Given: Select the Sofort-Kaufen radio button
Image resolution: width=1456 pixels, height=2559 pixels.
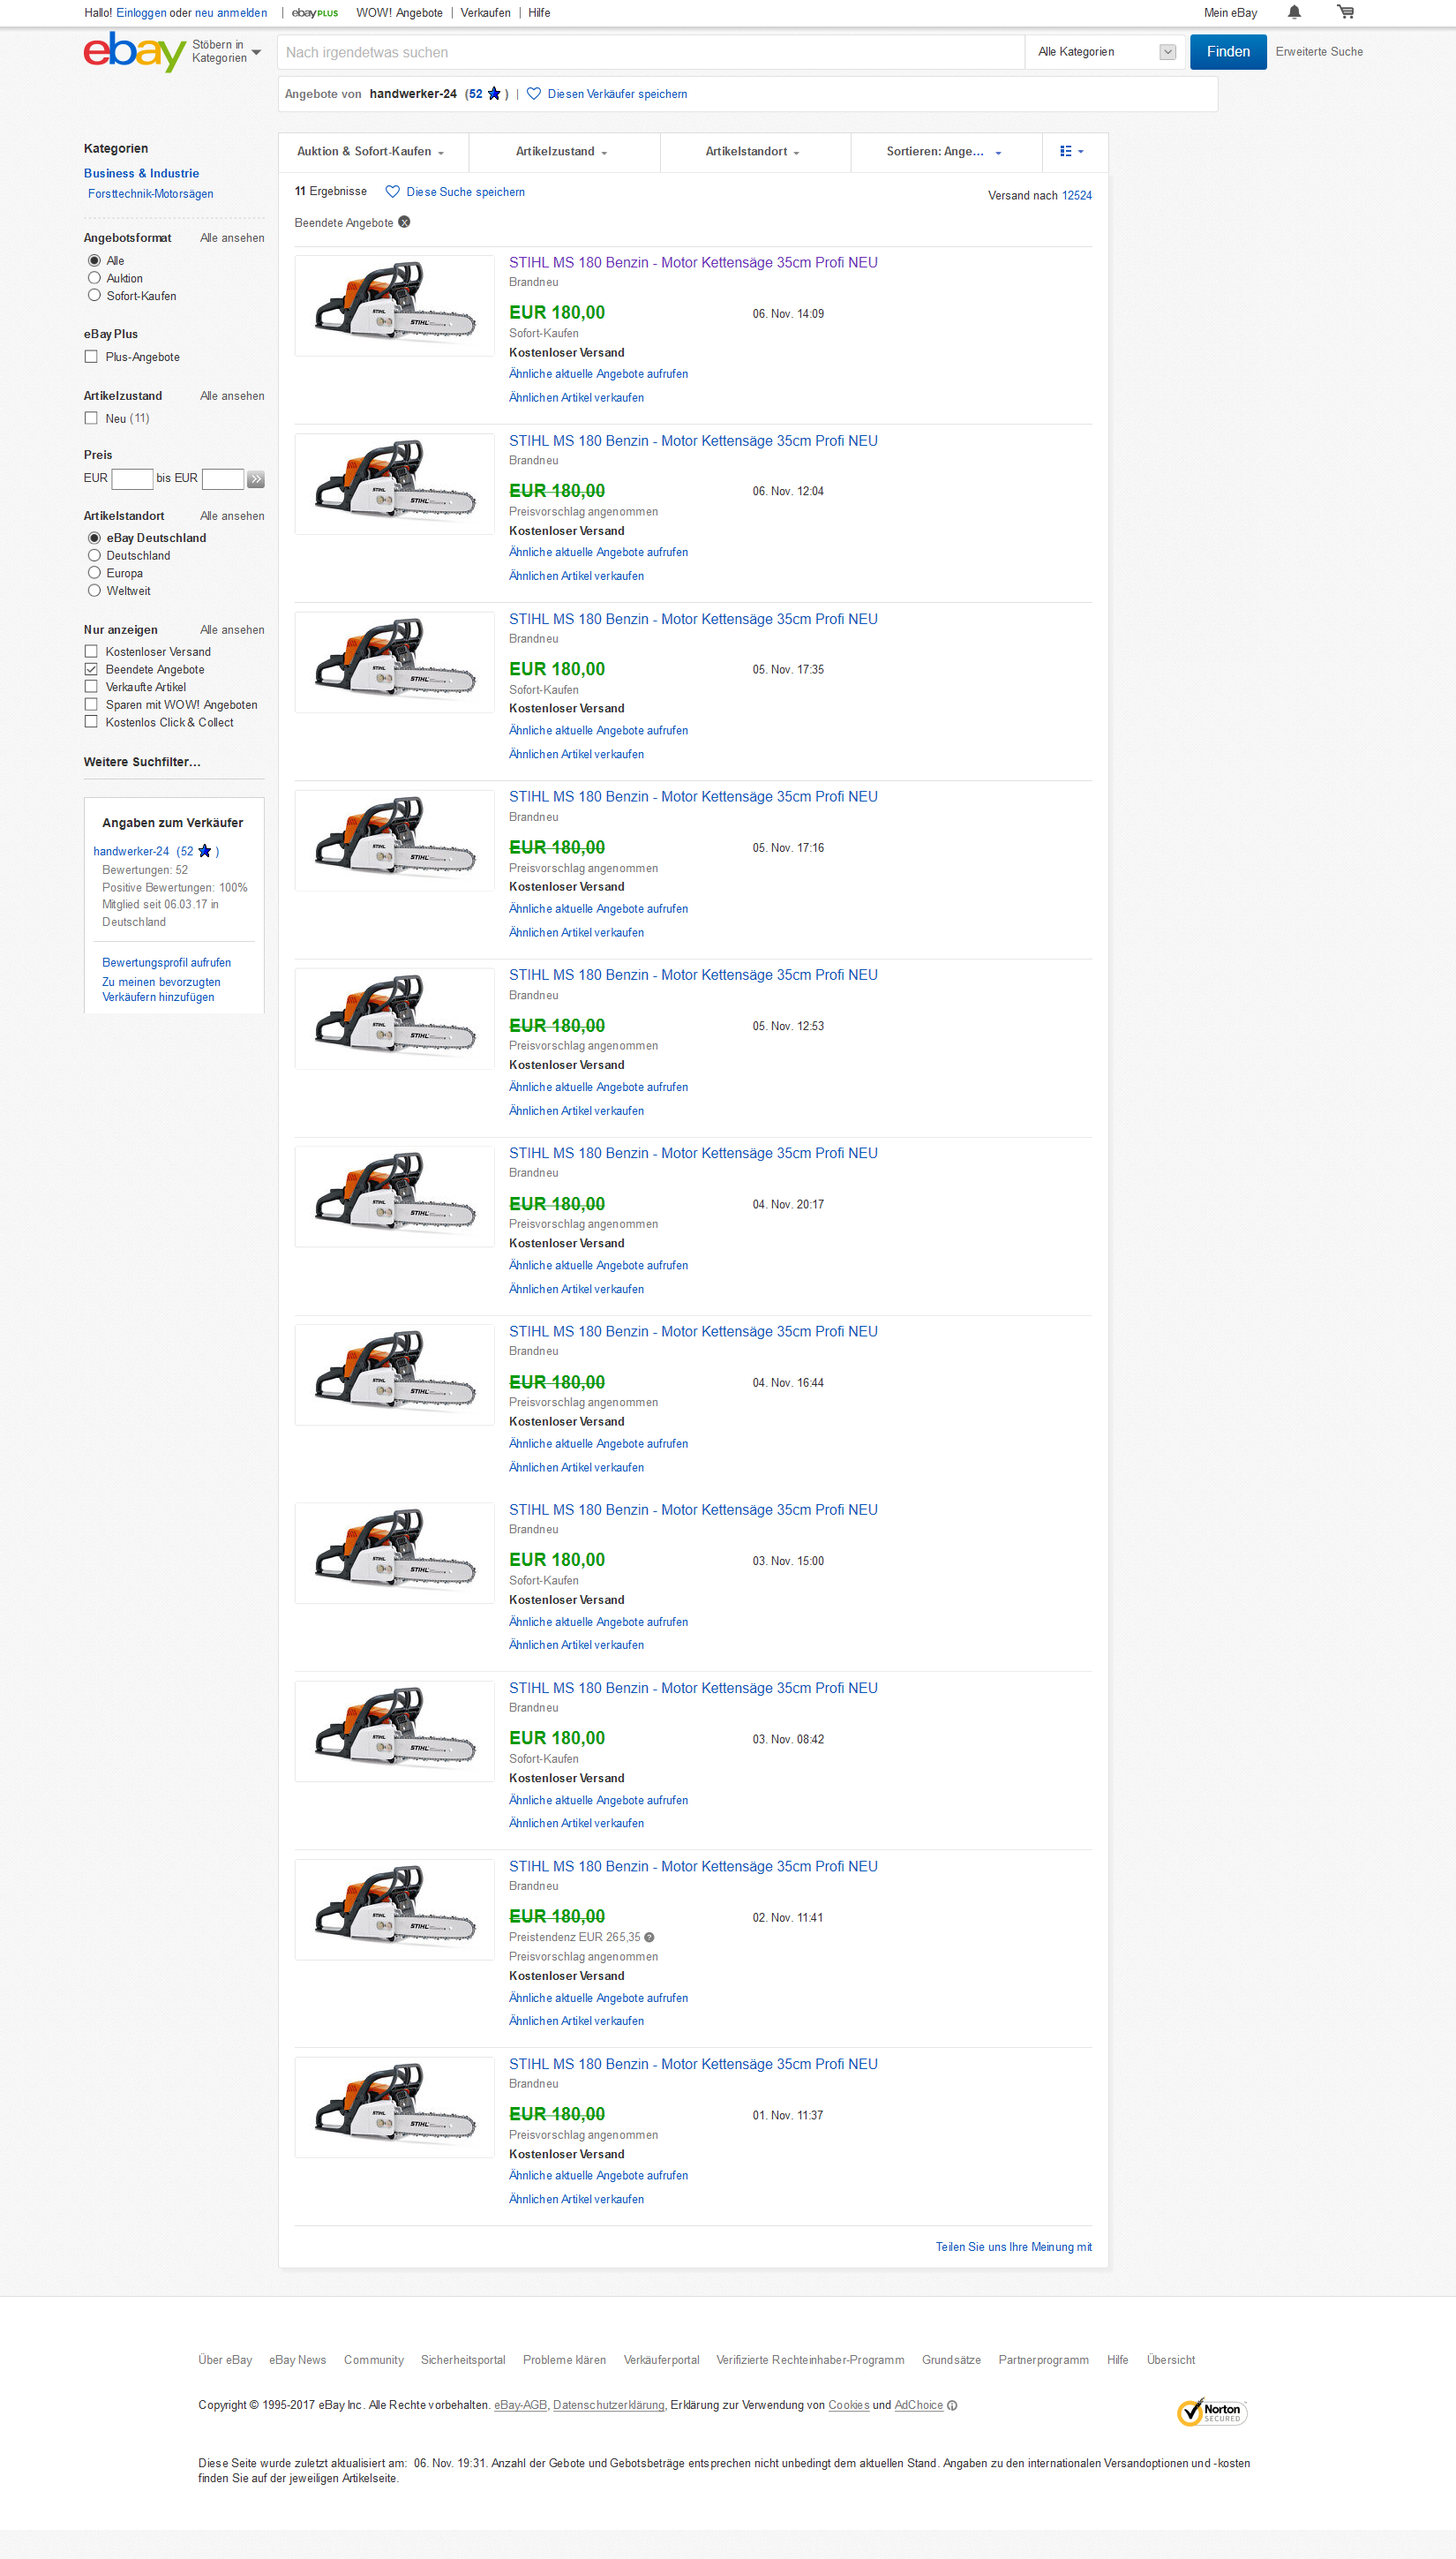Looking at the screenshot, I should pyautogui.click(x=94, y=296).
